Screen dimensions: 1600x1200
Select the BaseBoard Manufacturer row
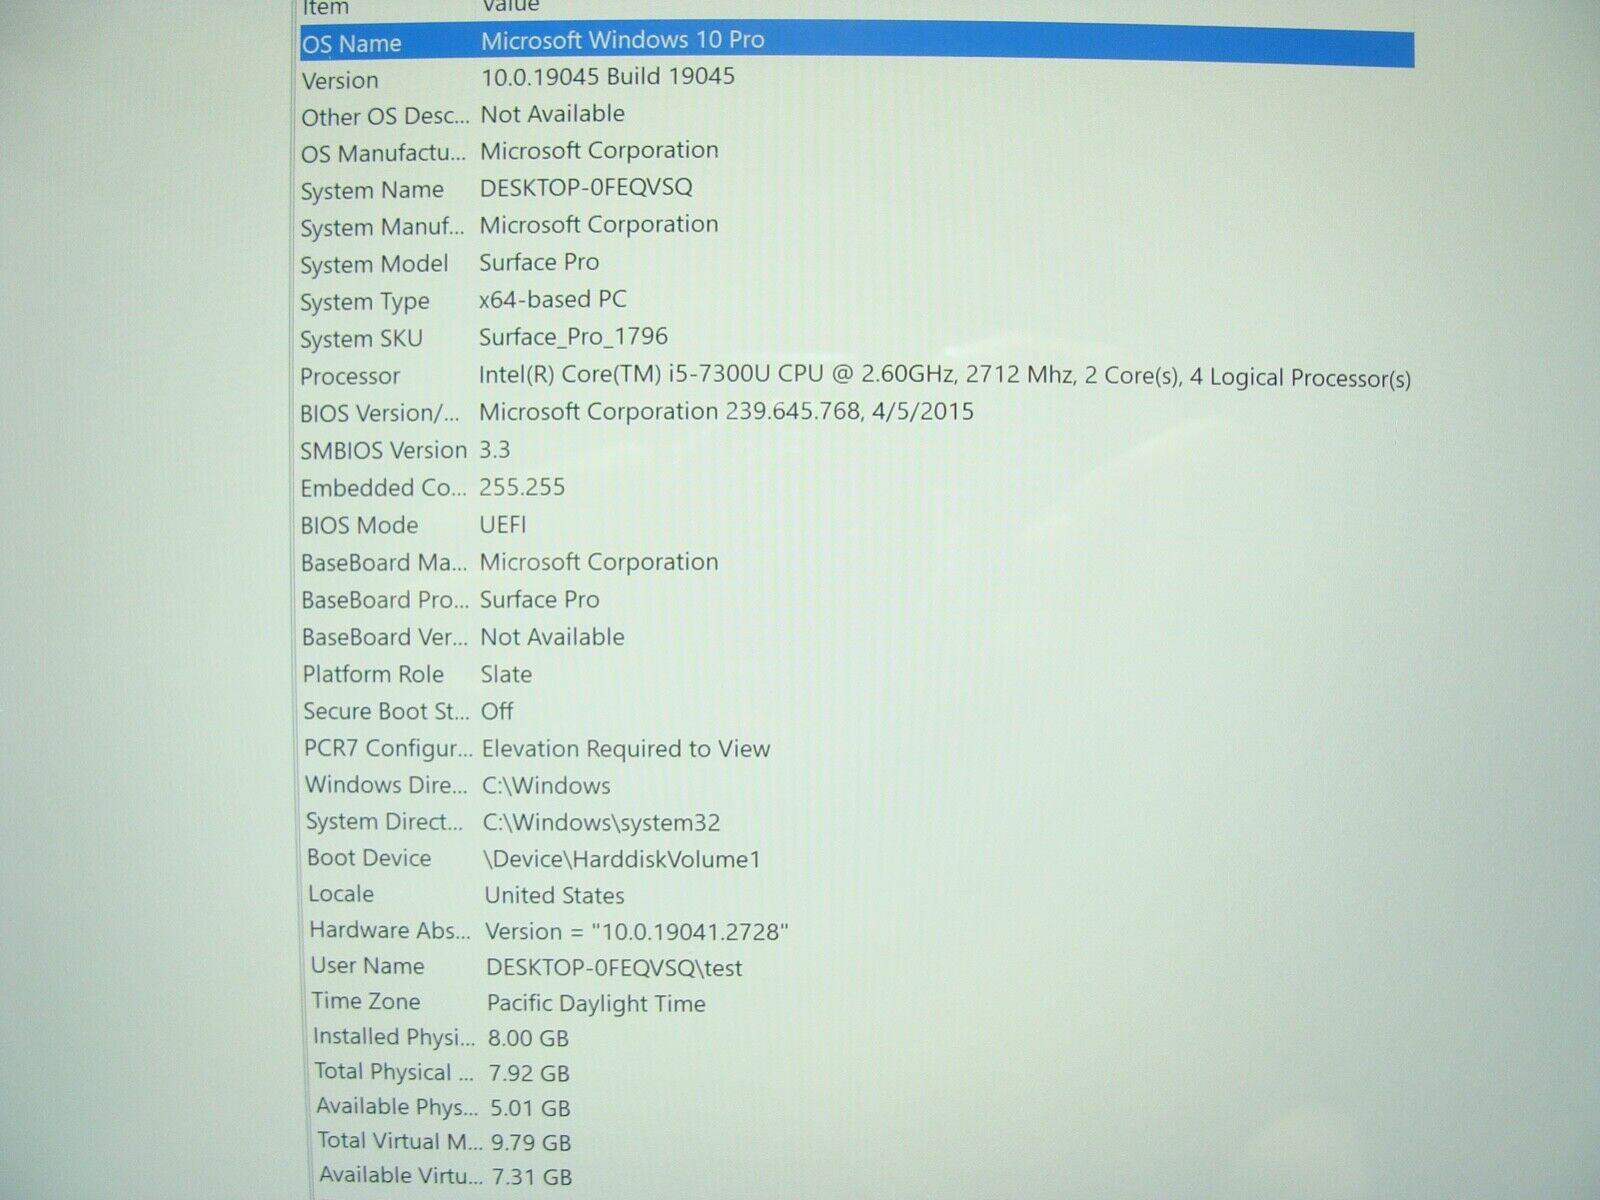point(857,563)
